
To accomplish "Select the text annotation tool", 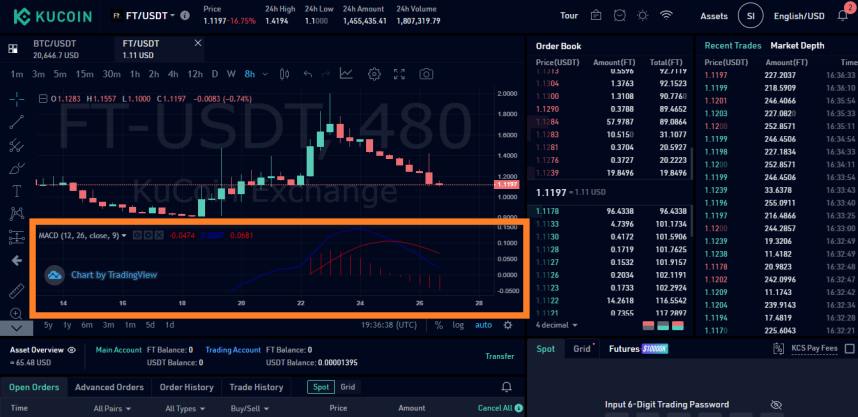I will 16,191.
